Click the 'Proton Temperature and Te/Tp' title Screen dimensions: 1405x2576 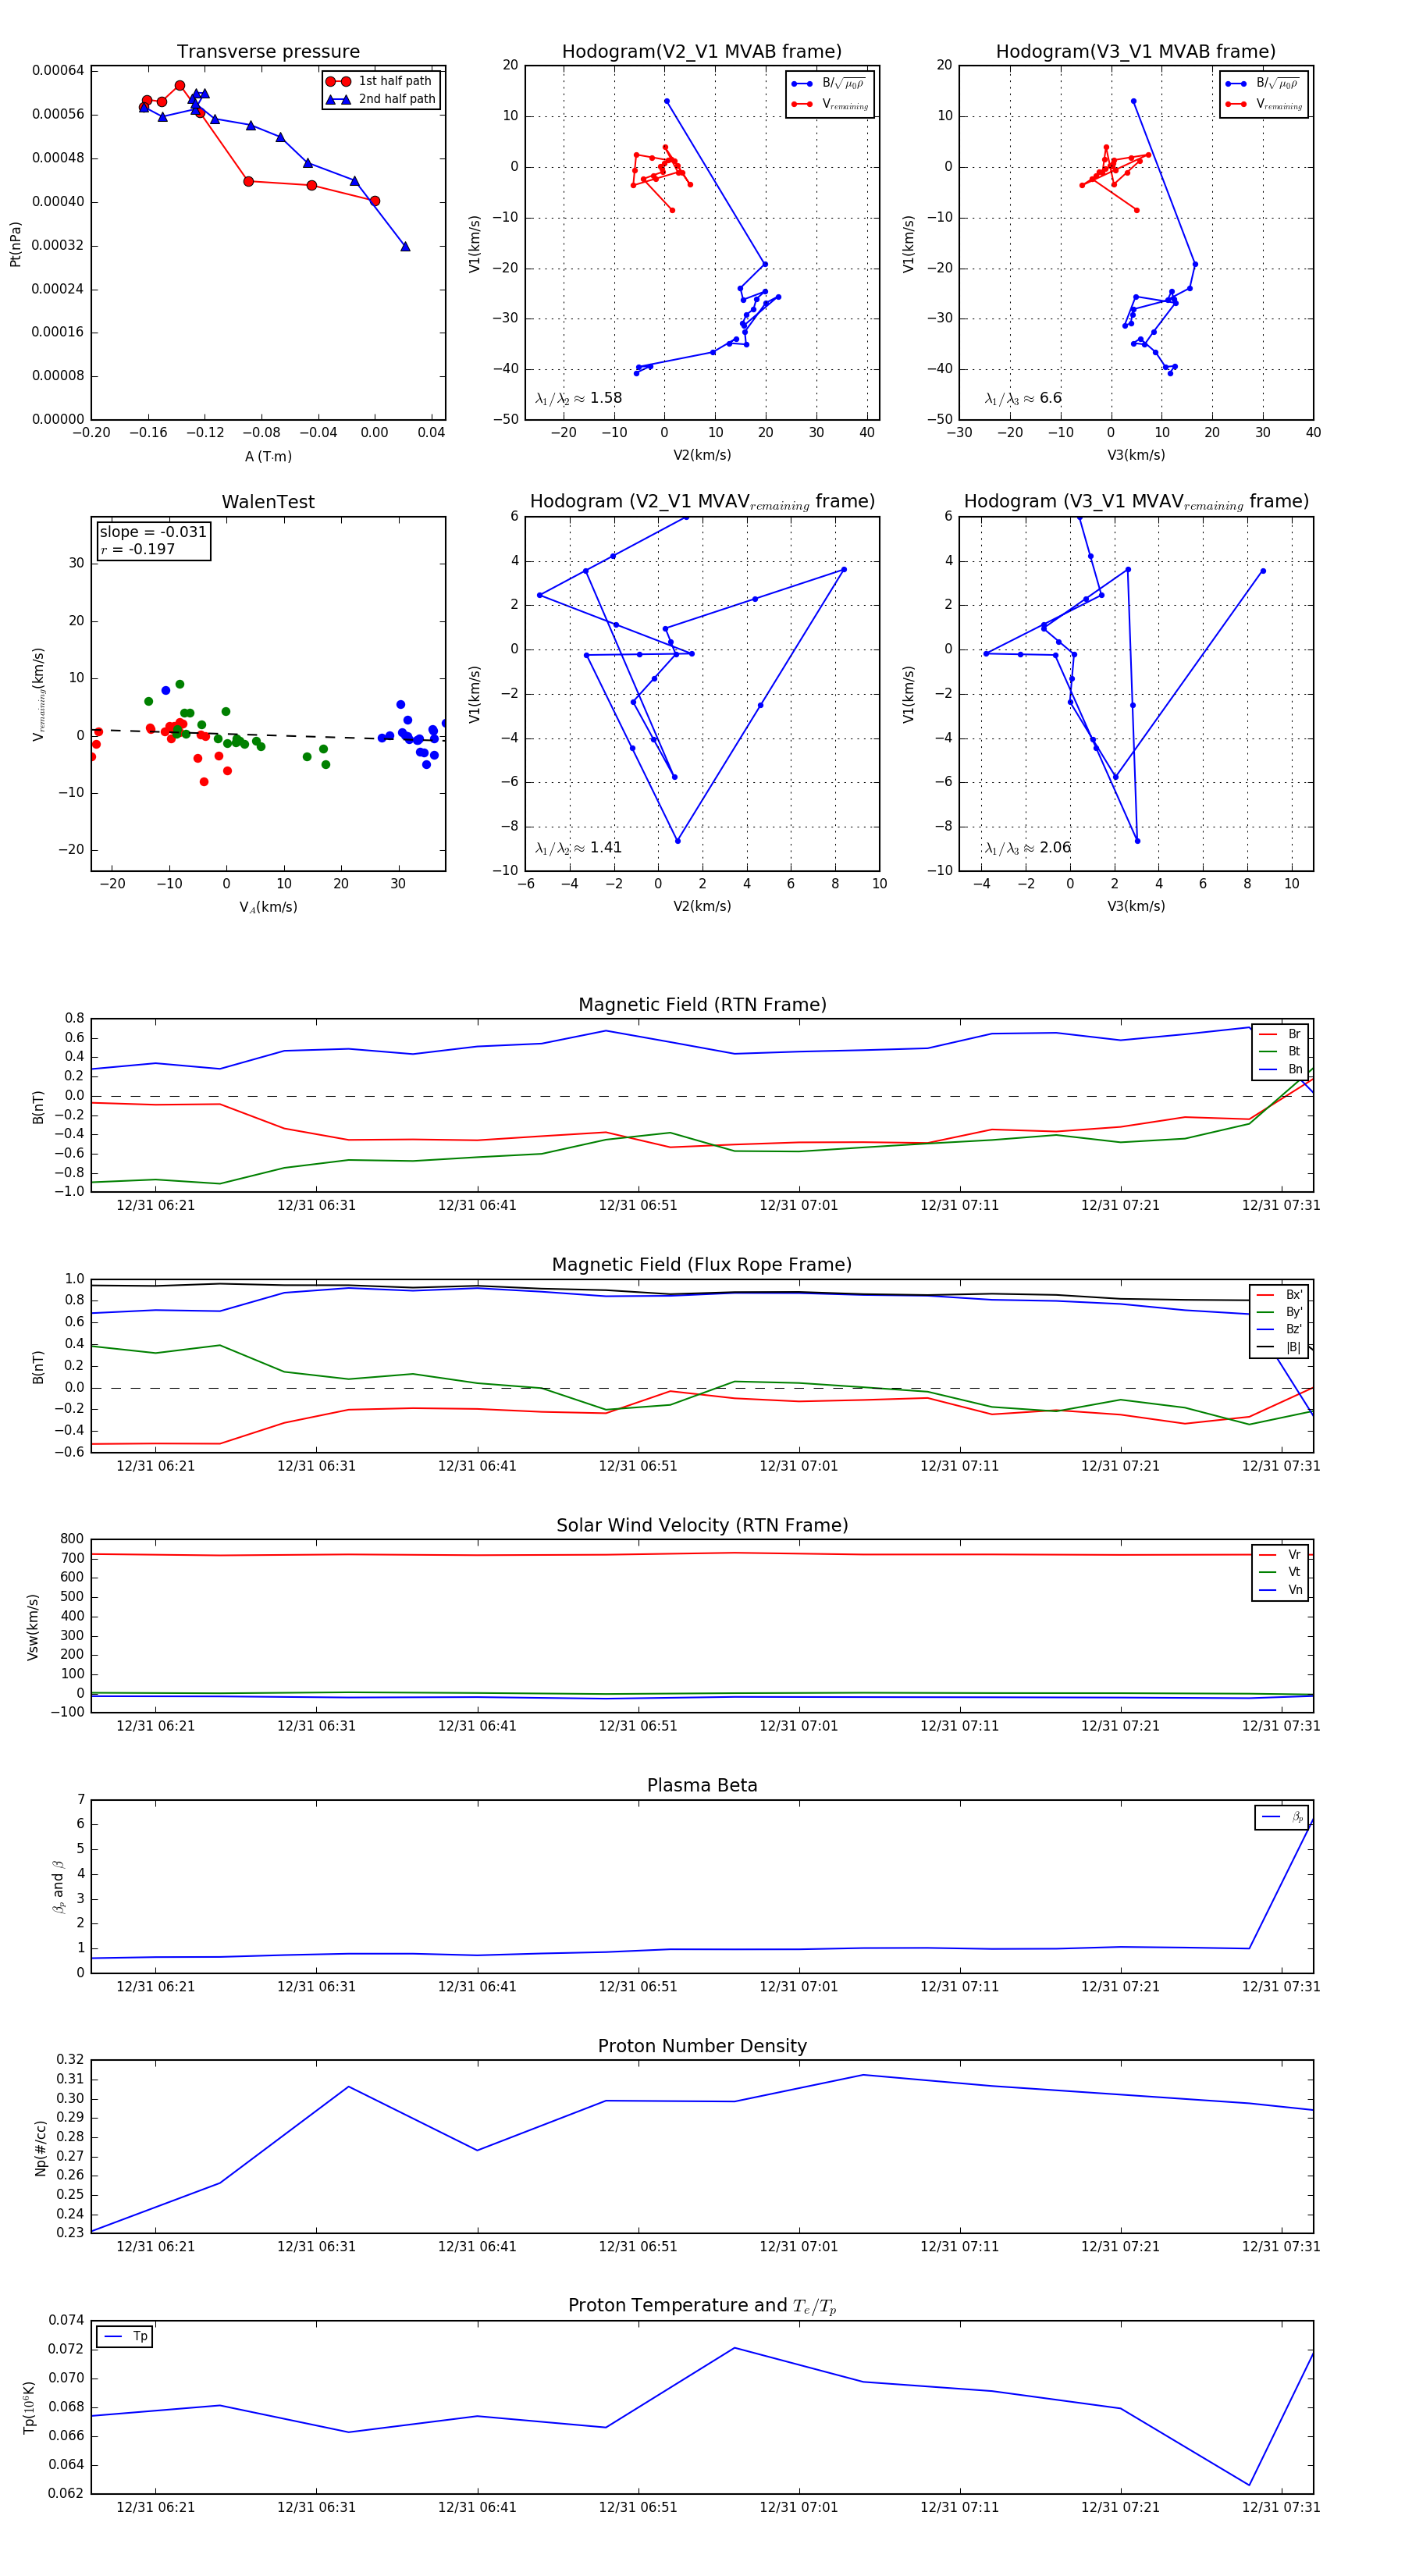click(x=702, y=2306)
